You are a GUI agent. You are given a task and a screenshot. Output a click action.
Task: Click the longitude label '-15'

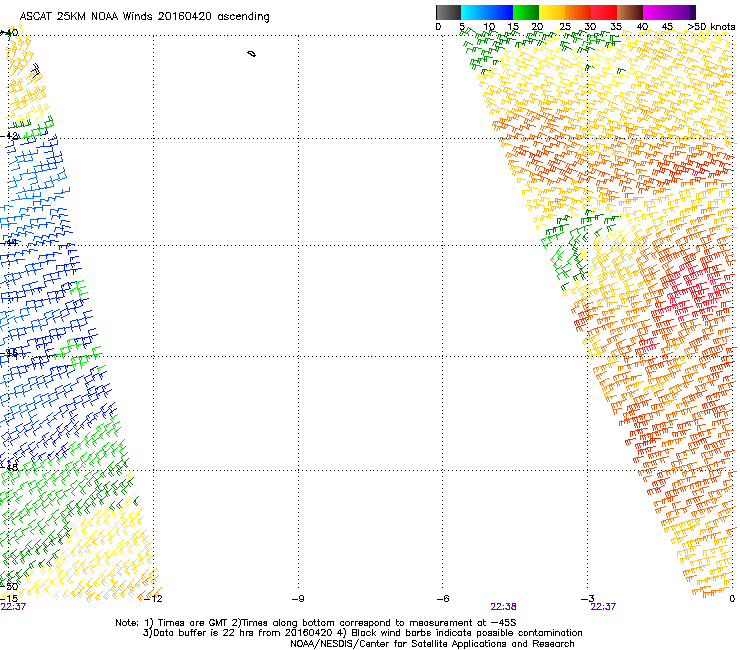point(9,599)
